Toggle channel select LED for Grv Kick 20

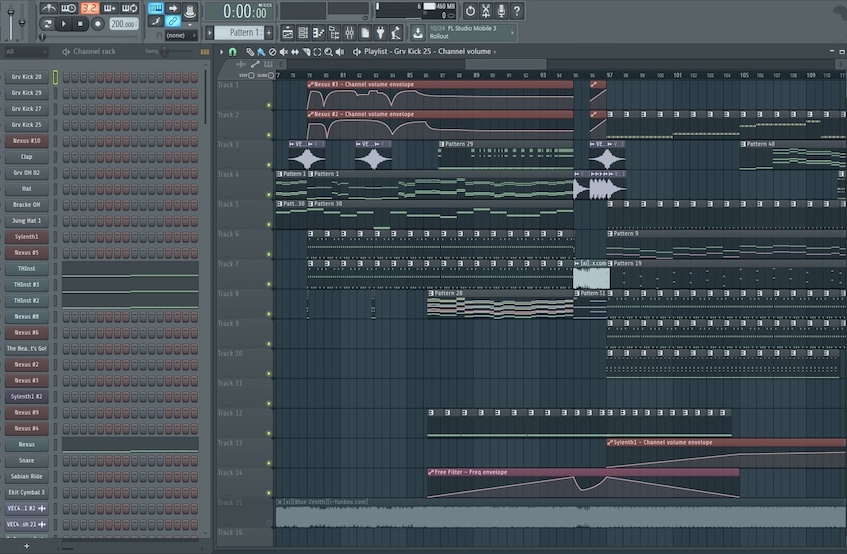[x=55, y=77]
